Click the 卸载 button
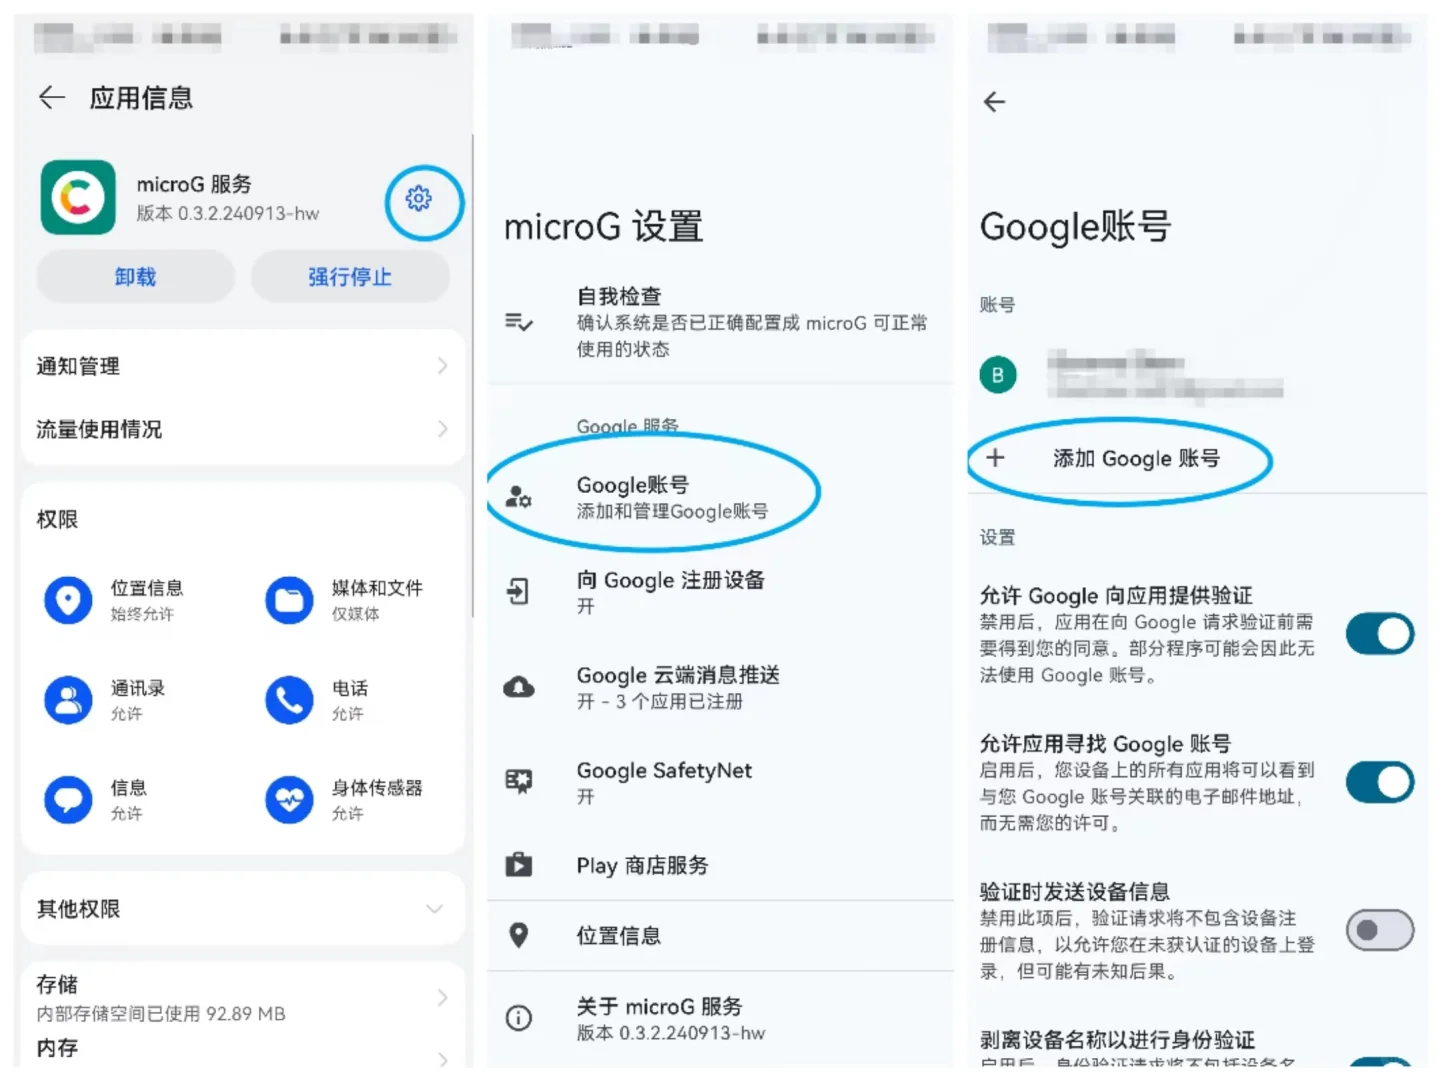The image size is (1441, 1080). click(x=135, y=277)
